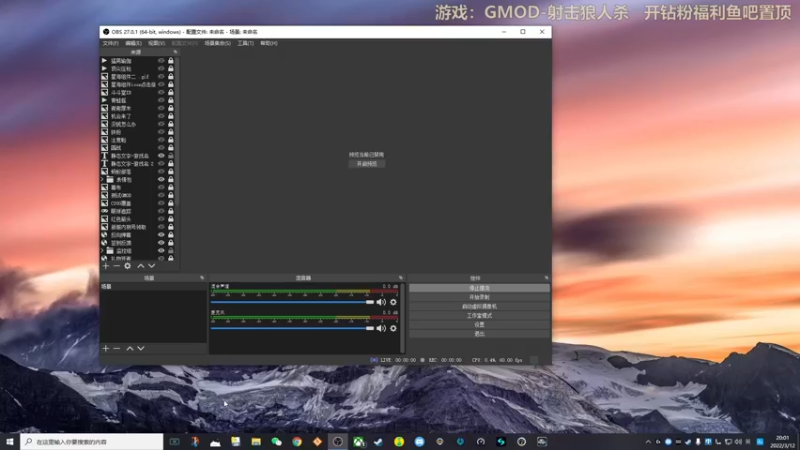Open the 编辑(E) menu

pos(133,43)
